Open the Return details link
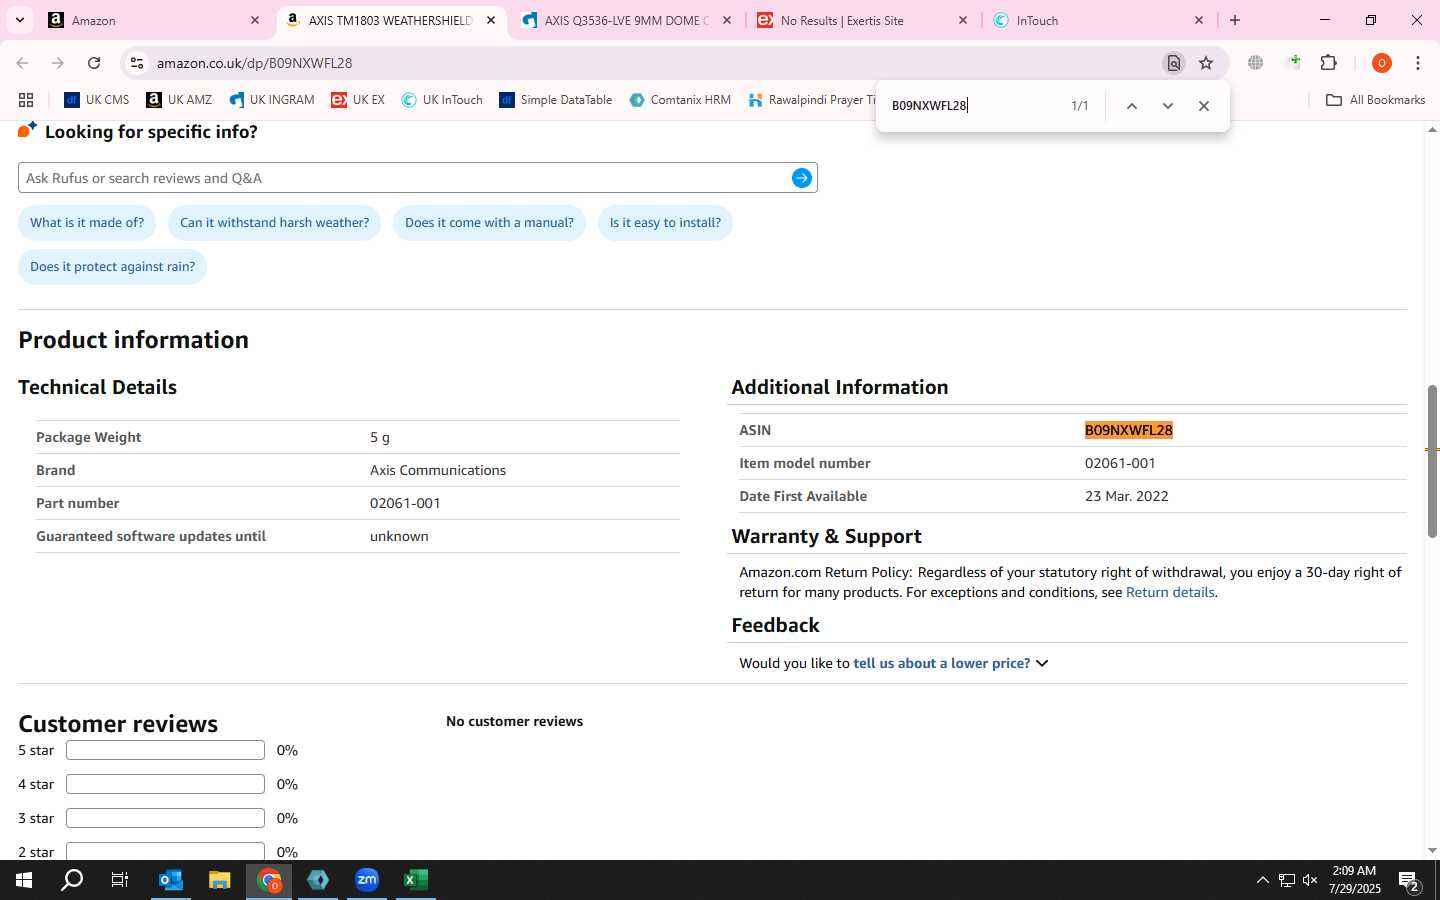1440x900 pixels. (x=1170, y=592)
